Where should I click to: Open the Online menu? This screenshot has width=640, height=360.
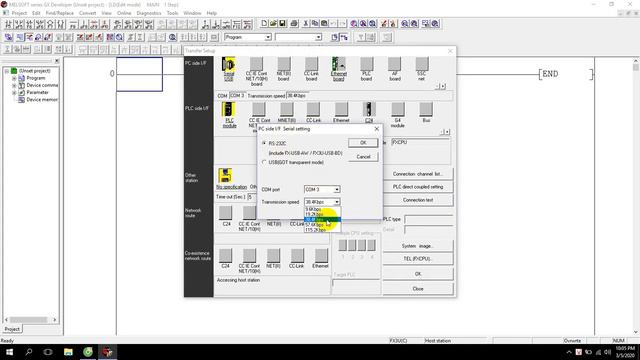pyautogui.click(x=124, y=13)
